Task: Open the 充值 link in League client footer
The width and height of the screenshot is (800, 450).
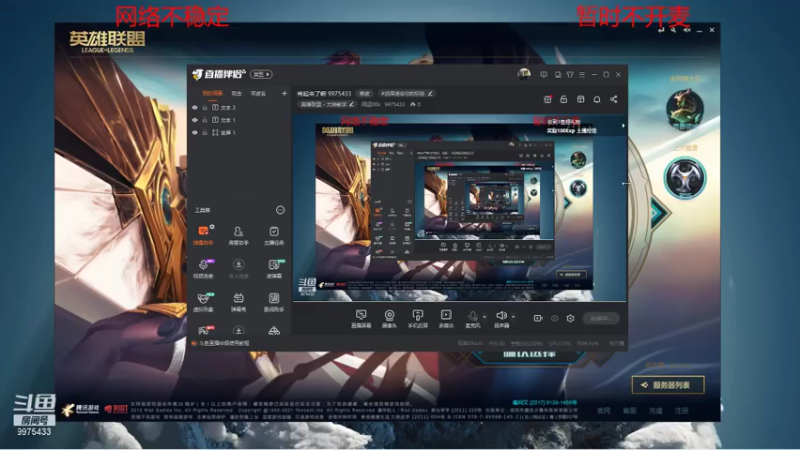Action: [x=655, y=411]
